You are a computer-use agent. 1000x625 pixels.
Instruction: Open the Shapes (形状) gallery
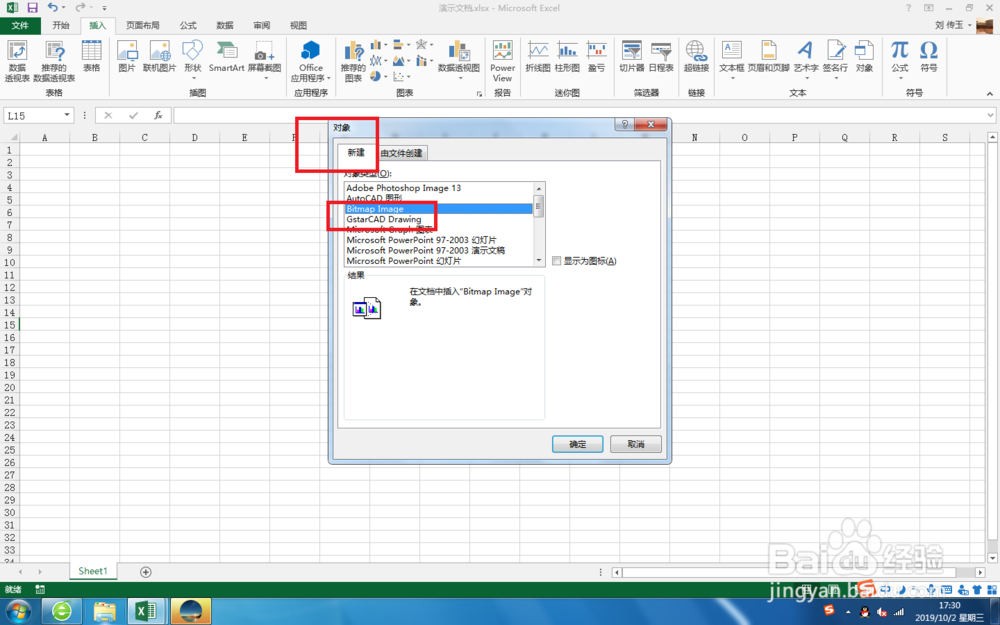pyautogui.click(x=193, y=59)
